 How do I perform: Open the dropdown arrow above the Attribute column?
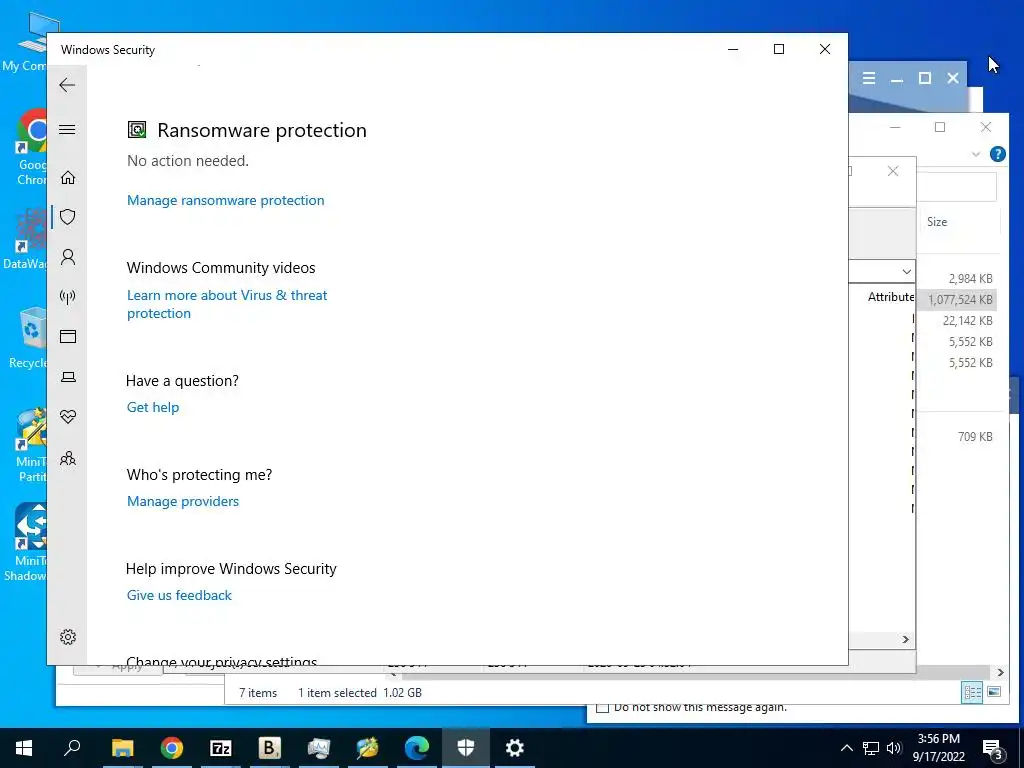tap(906, 271)
